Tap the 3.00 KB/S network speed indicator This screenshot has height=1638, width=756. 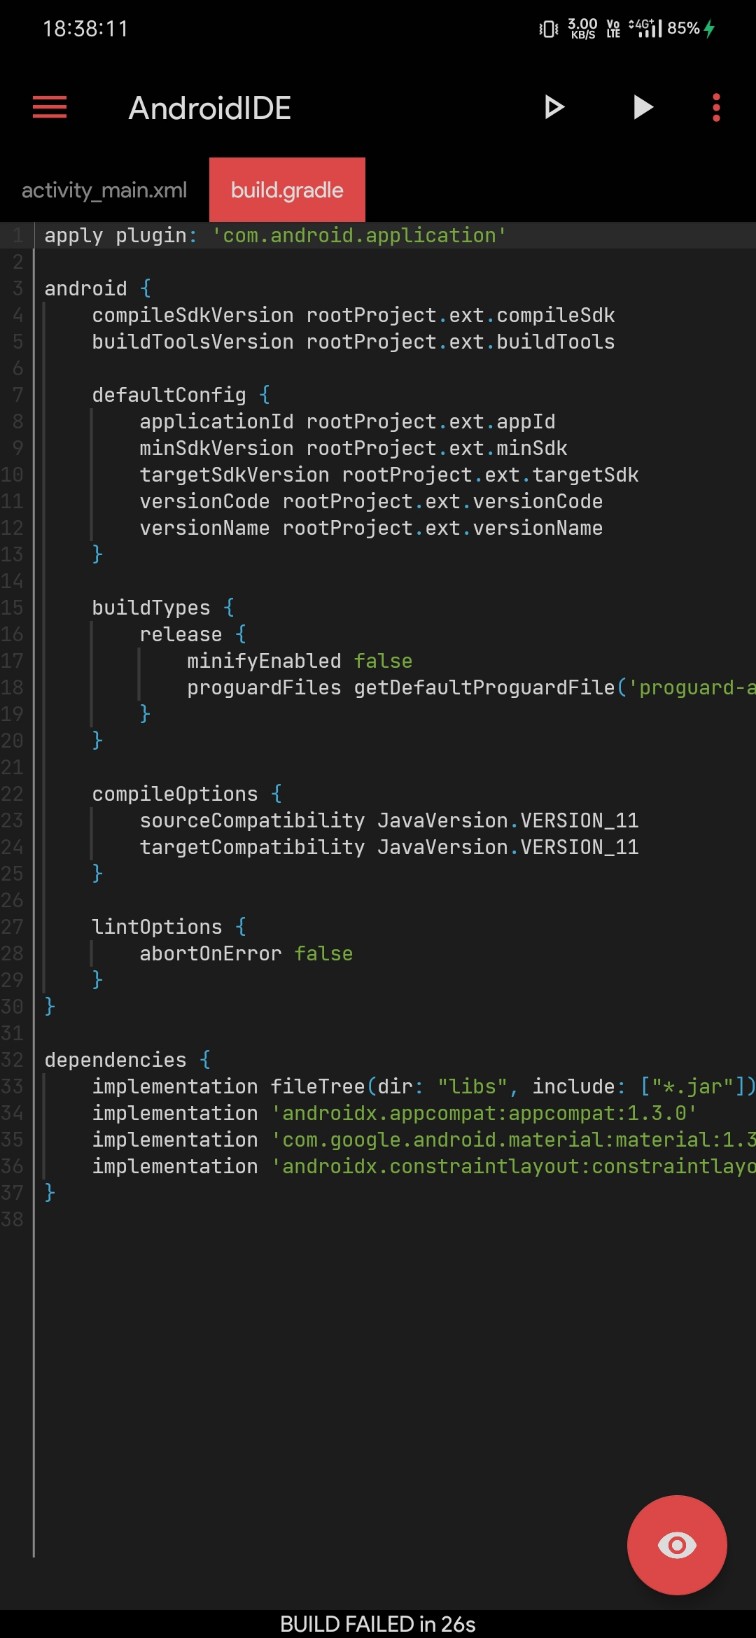pyautogui.click(x=582, y=28)
